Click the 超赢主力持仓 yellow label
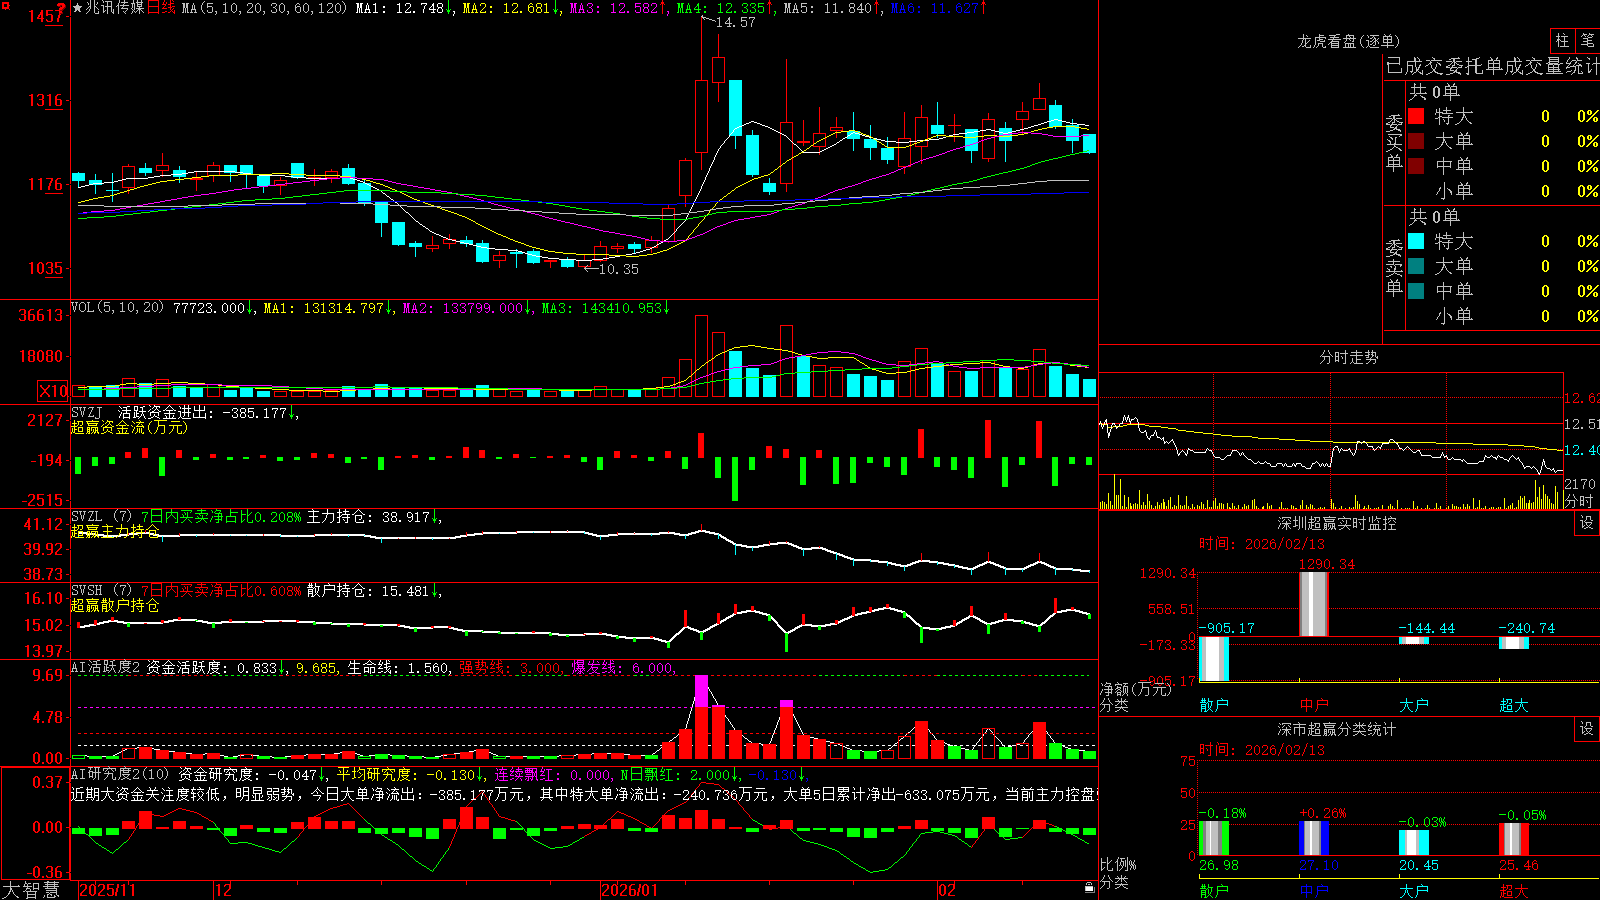Viewport: 1600px width, 900px height. (115, 531)
